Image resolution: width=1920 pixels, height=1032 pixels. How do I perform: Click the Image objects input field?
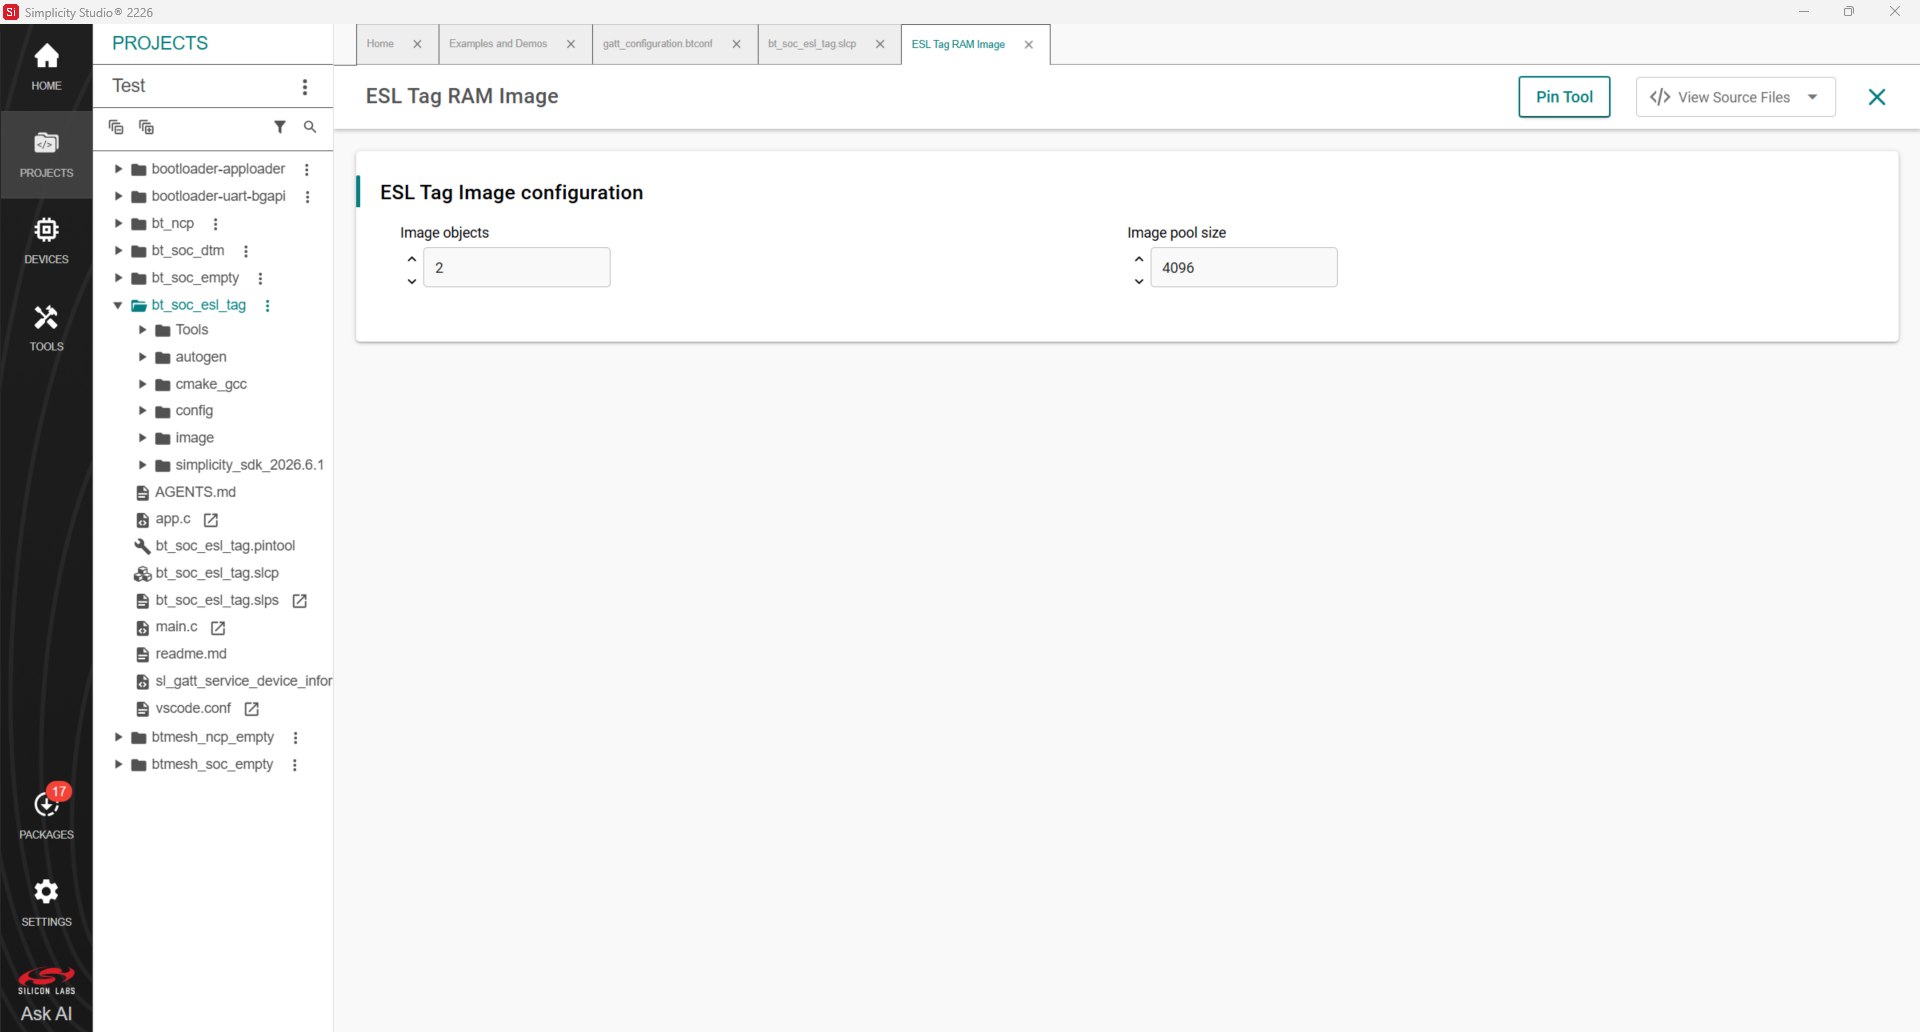point(517,268)
